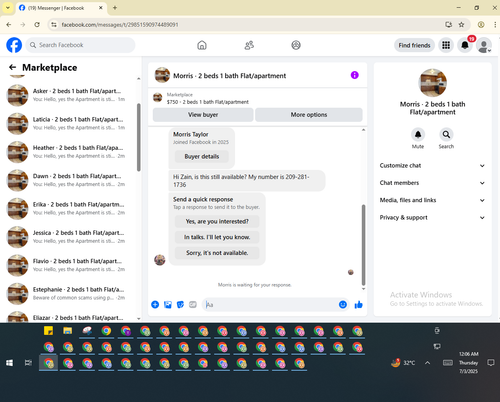Click the View buyer button
The height and width of the screenshot is (402, 500).
tap(203, 115)
